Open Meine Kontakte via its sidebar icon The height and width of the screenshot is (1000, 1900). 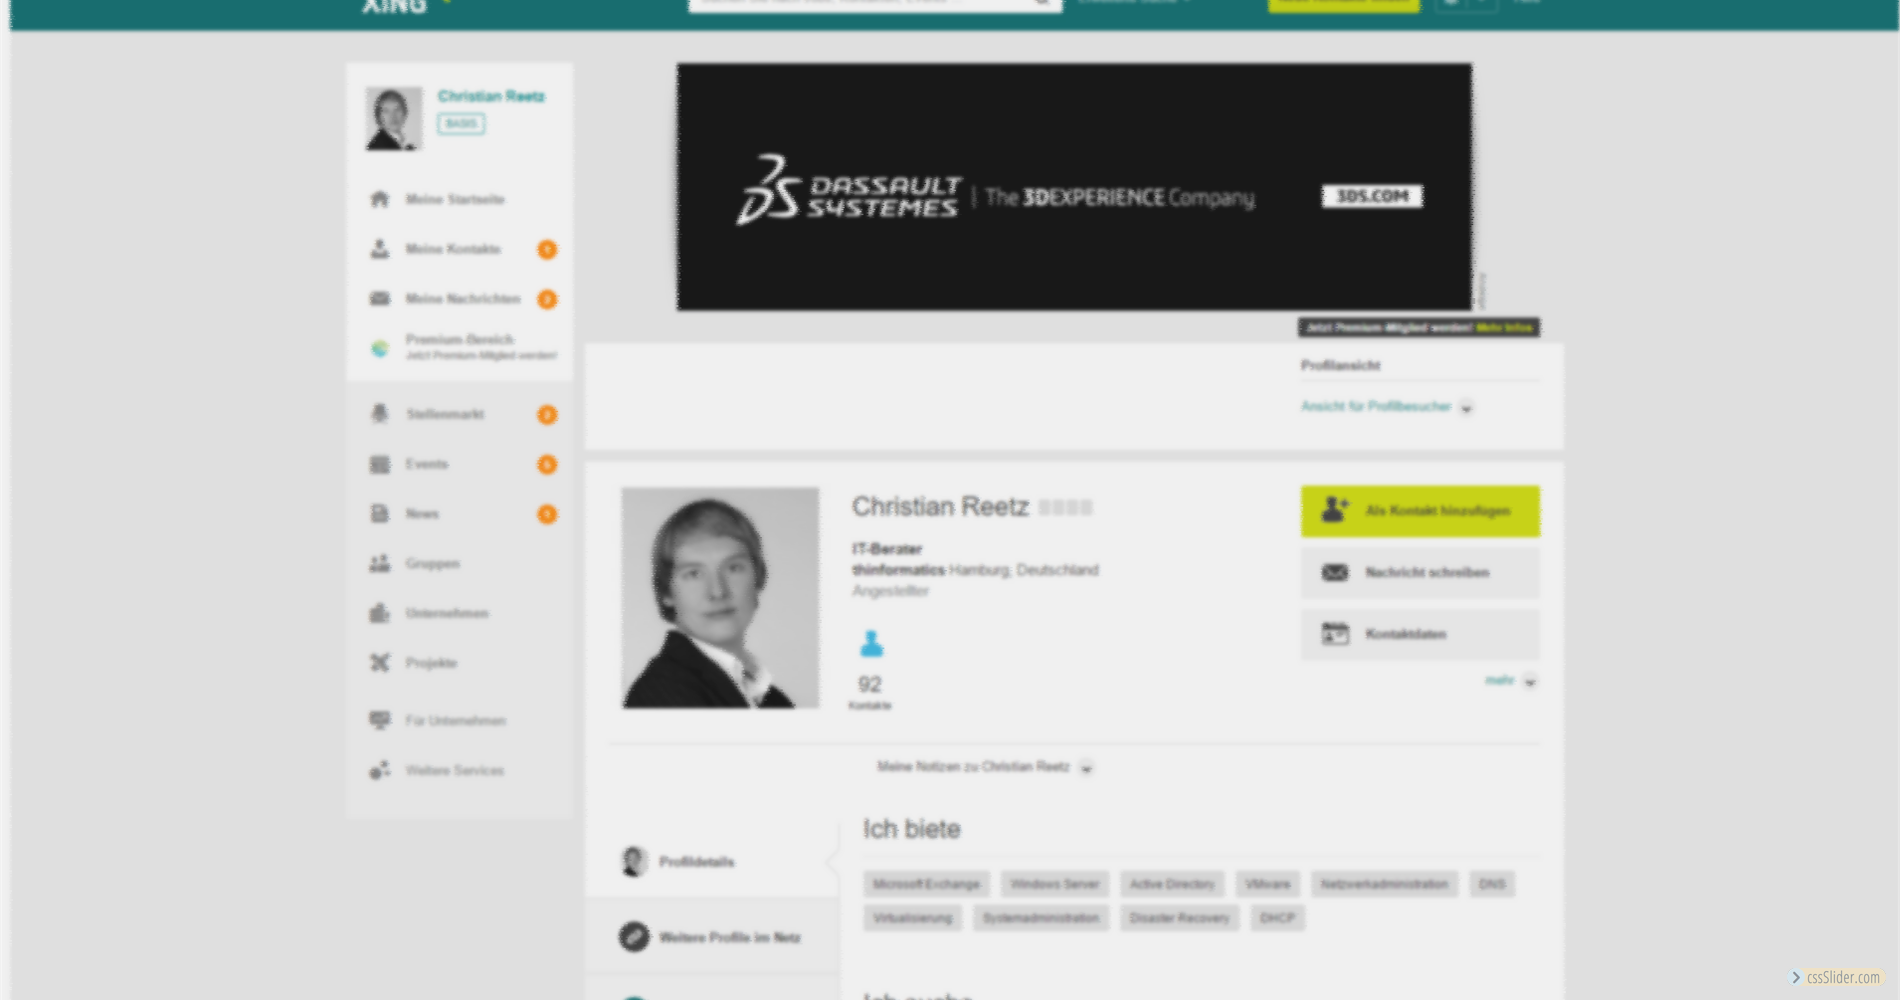pos(380,249)
